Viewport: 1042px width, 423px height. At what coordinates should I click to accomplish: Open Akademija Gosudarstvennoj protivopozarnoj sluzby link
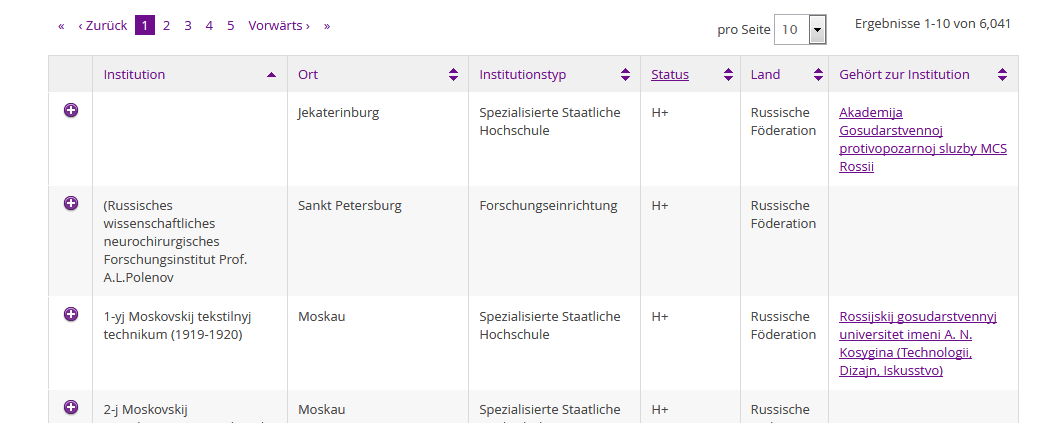pos(922,139)
